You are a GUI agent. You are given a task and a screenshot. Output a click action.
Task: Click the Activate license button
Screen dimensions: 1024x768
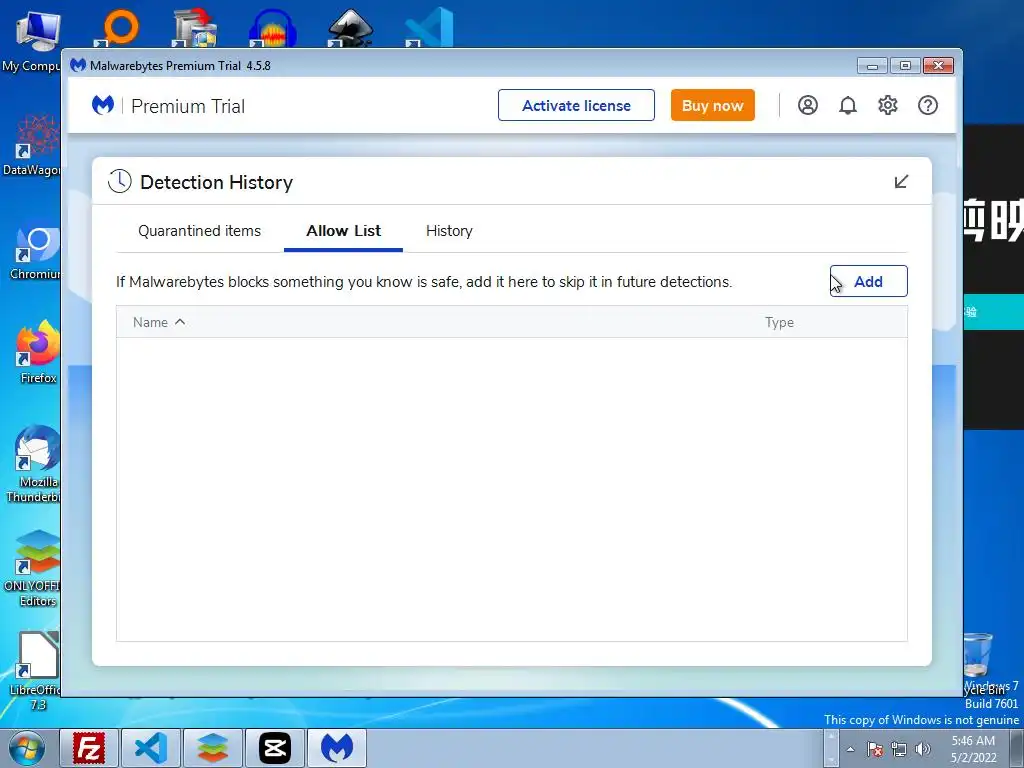pos(576,105)
